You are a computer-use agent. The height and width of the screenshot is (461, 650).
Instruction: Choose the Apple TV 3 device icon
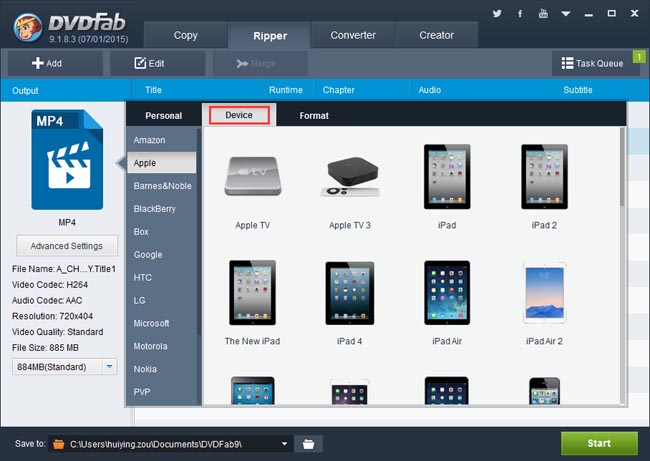tap(350, 177)
